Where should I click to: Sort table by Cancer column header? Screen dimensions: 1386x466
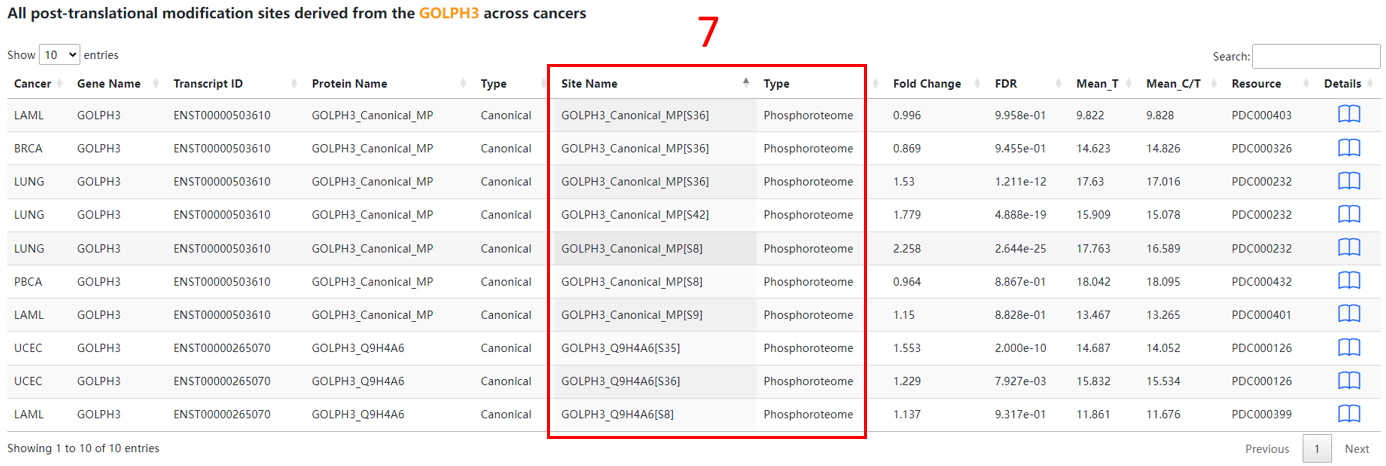click(33, 84)
